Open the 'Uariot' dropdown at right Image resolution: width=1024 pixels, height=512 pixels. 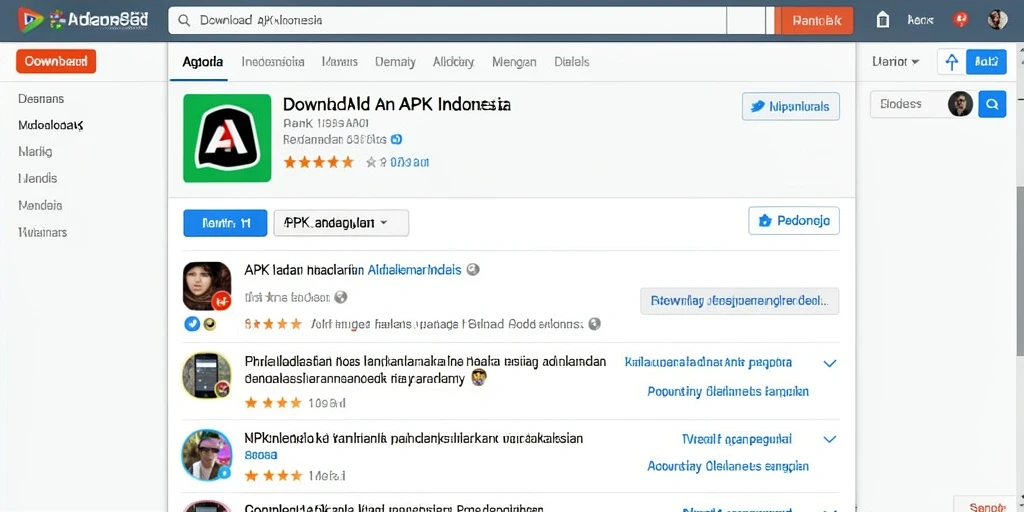[x=895, y=61]
